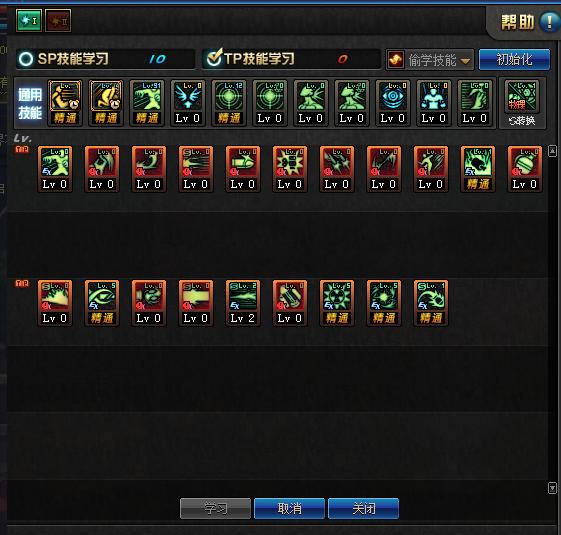Open 帮助 help info icon
Viewport: 561px width, 535px height.
(549, 22)
